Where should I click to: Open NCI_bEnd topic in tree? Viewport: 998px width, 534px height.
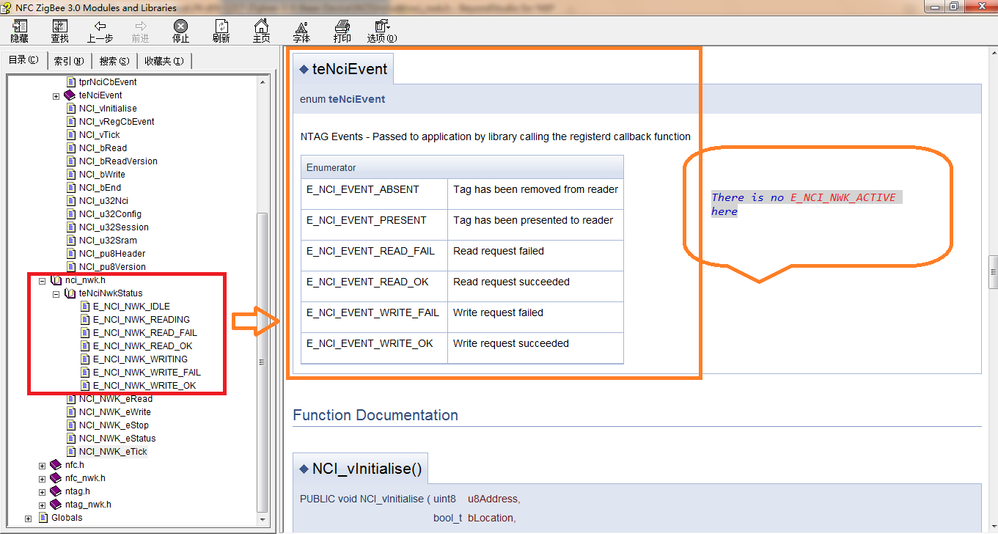(x=100, y=188)
